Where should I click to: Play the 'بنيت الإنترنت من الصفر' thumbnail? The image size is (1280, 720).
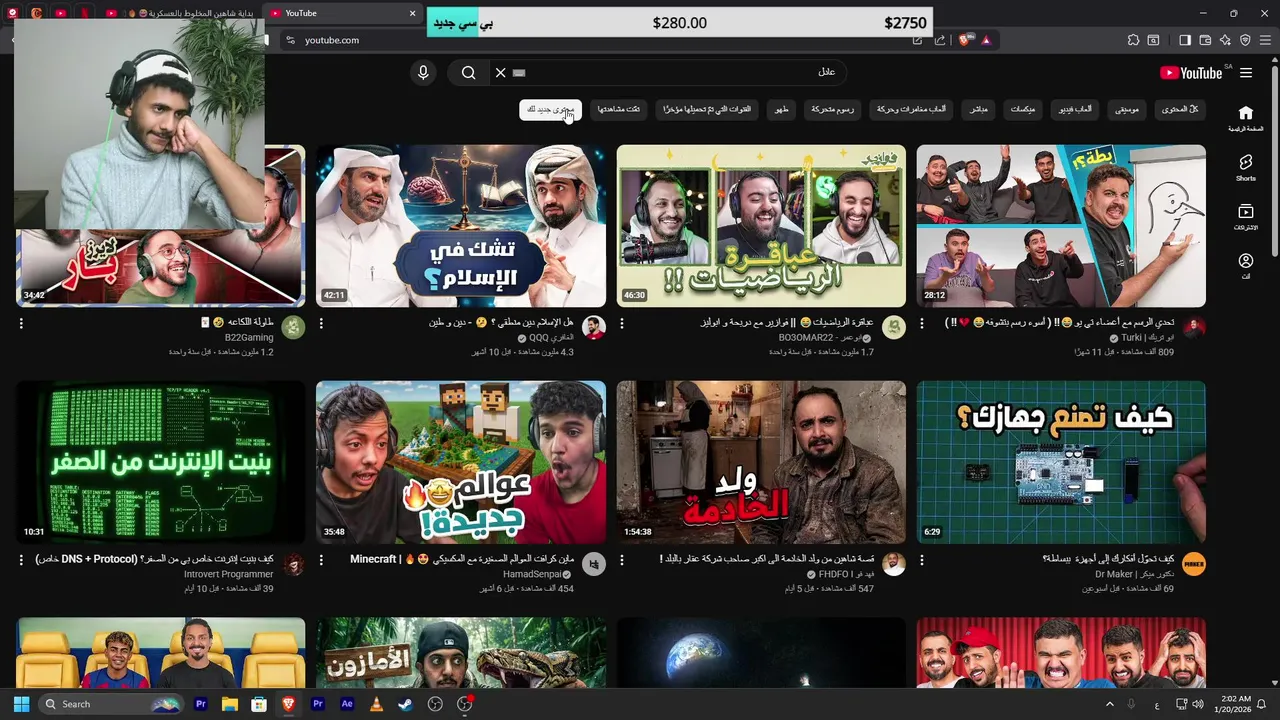tap(160, 462)
